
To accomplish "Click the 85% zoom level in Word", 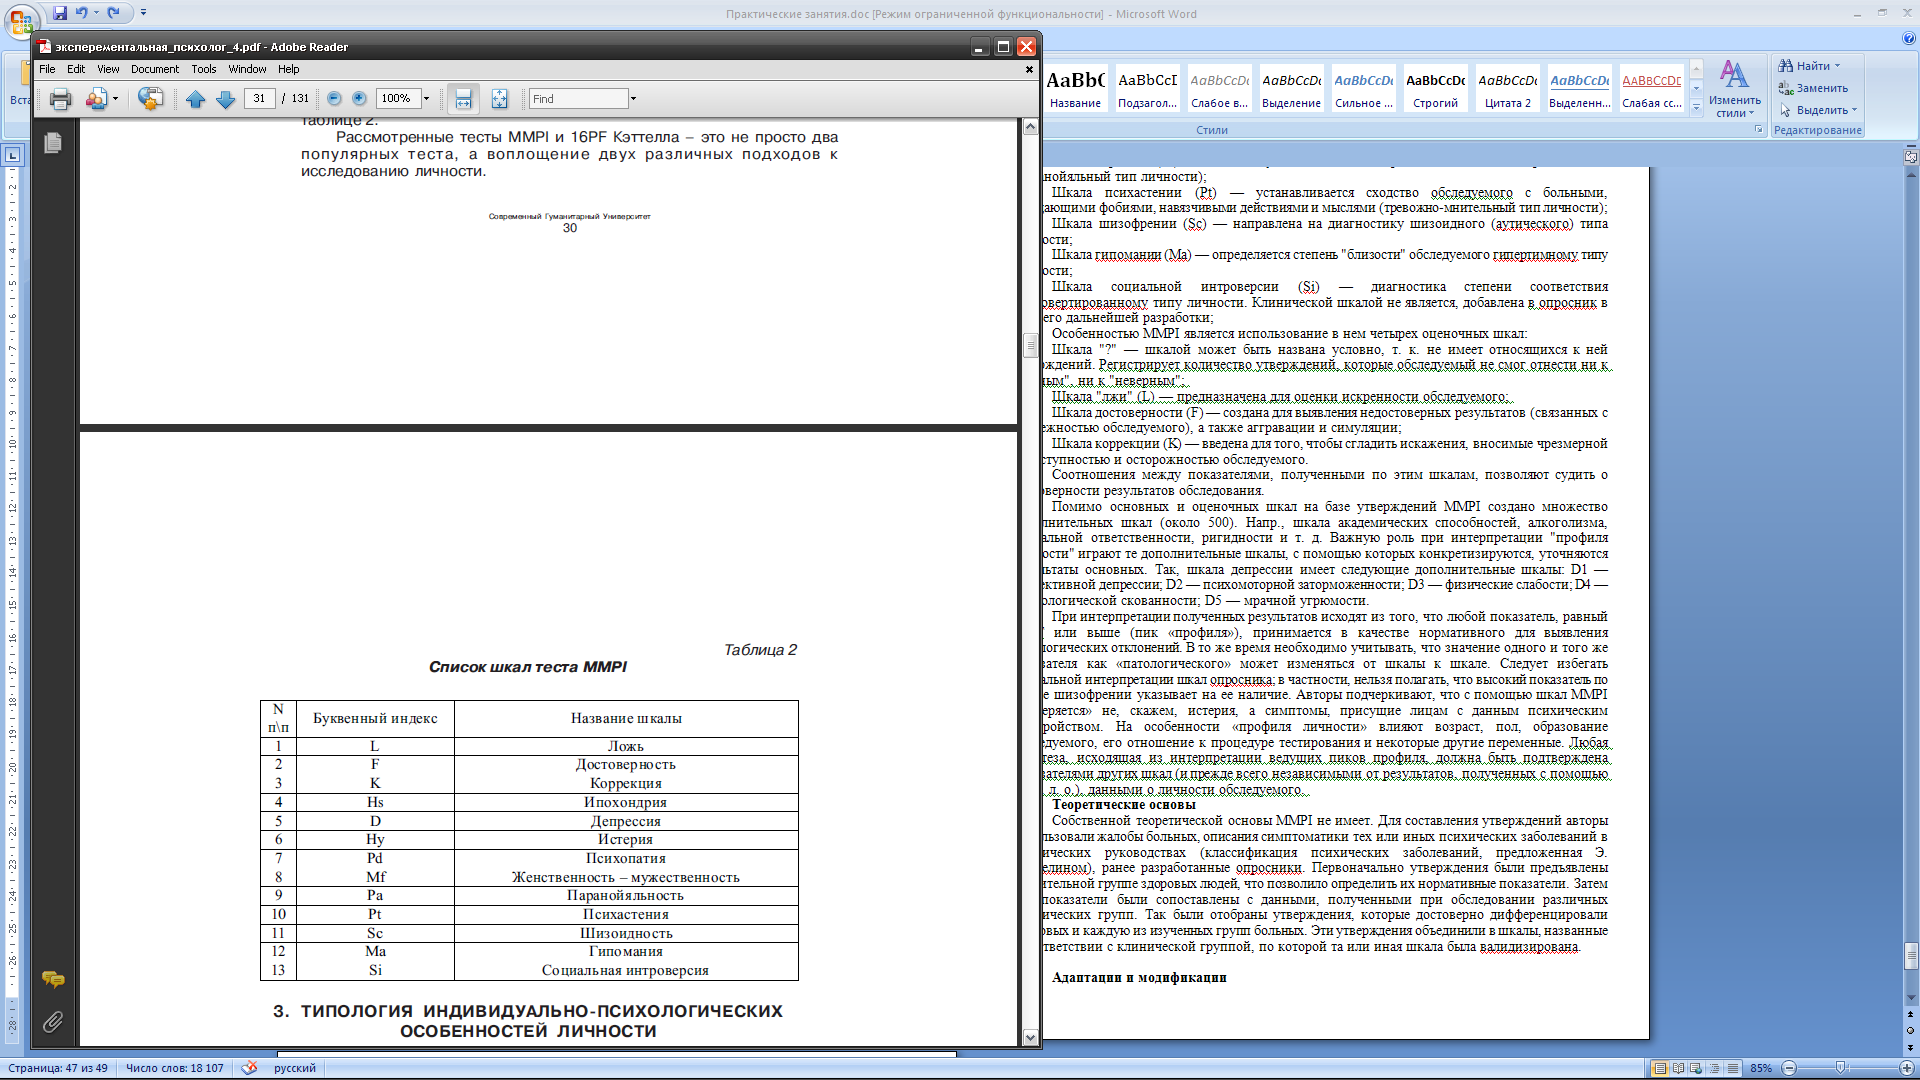I will coord(1761,1068).
